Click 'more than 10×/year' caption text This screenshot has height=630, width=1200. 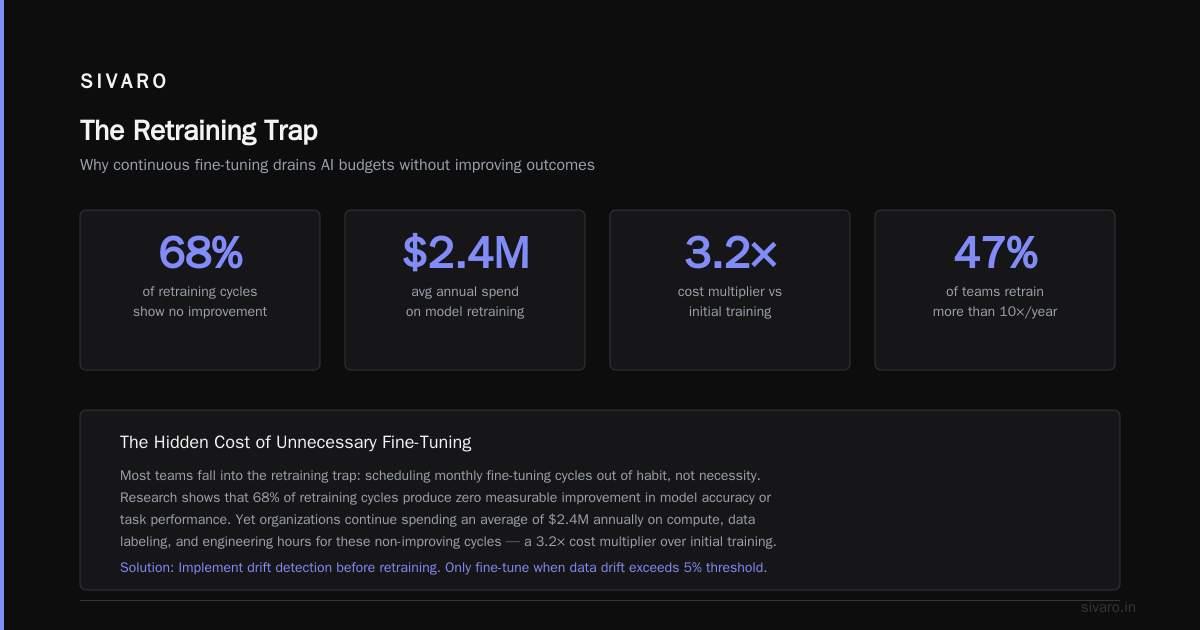tap(995, 312)
